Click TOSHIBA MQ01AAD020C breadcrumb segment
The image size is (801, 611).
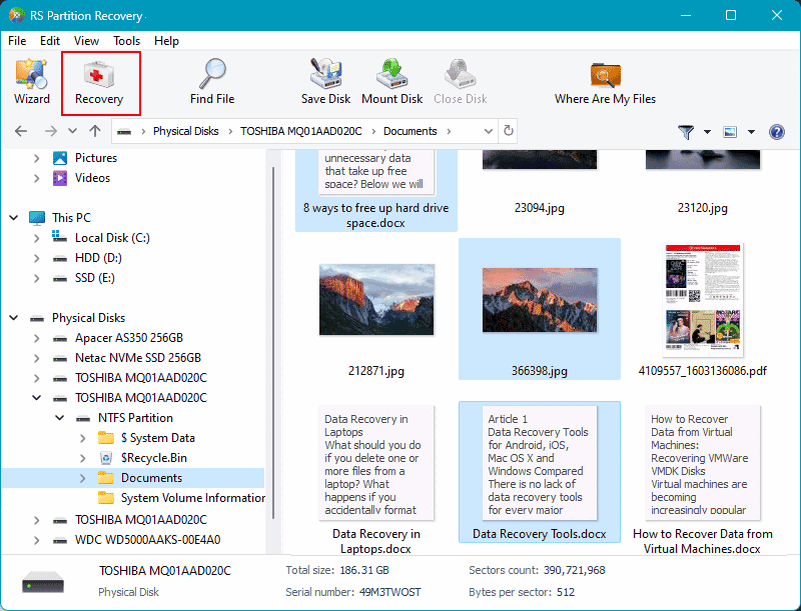coord(301,131)
